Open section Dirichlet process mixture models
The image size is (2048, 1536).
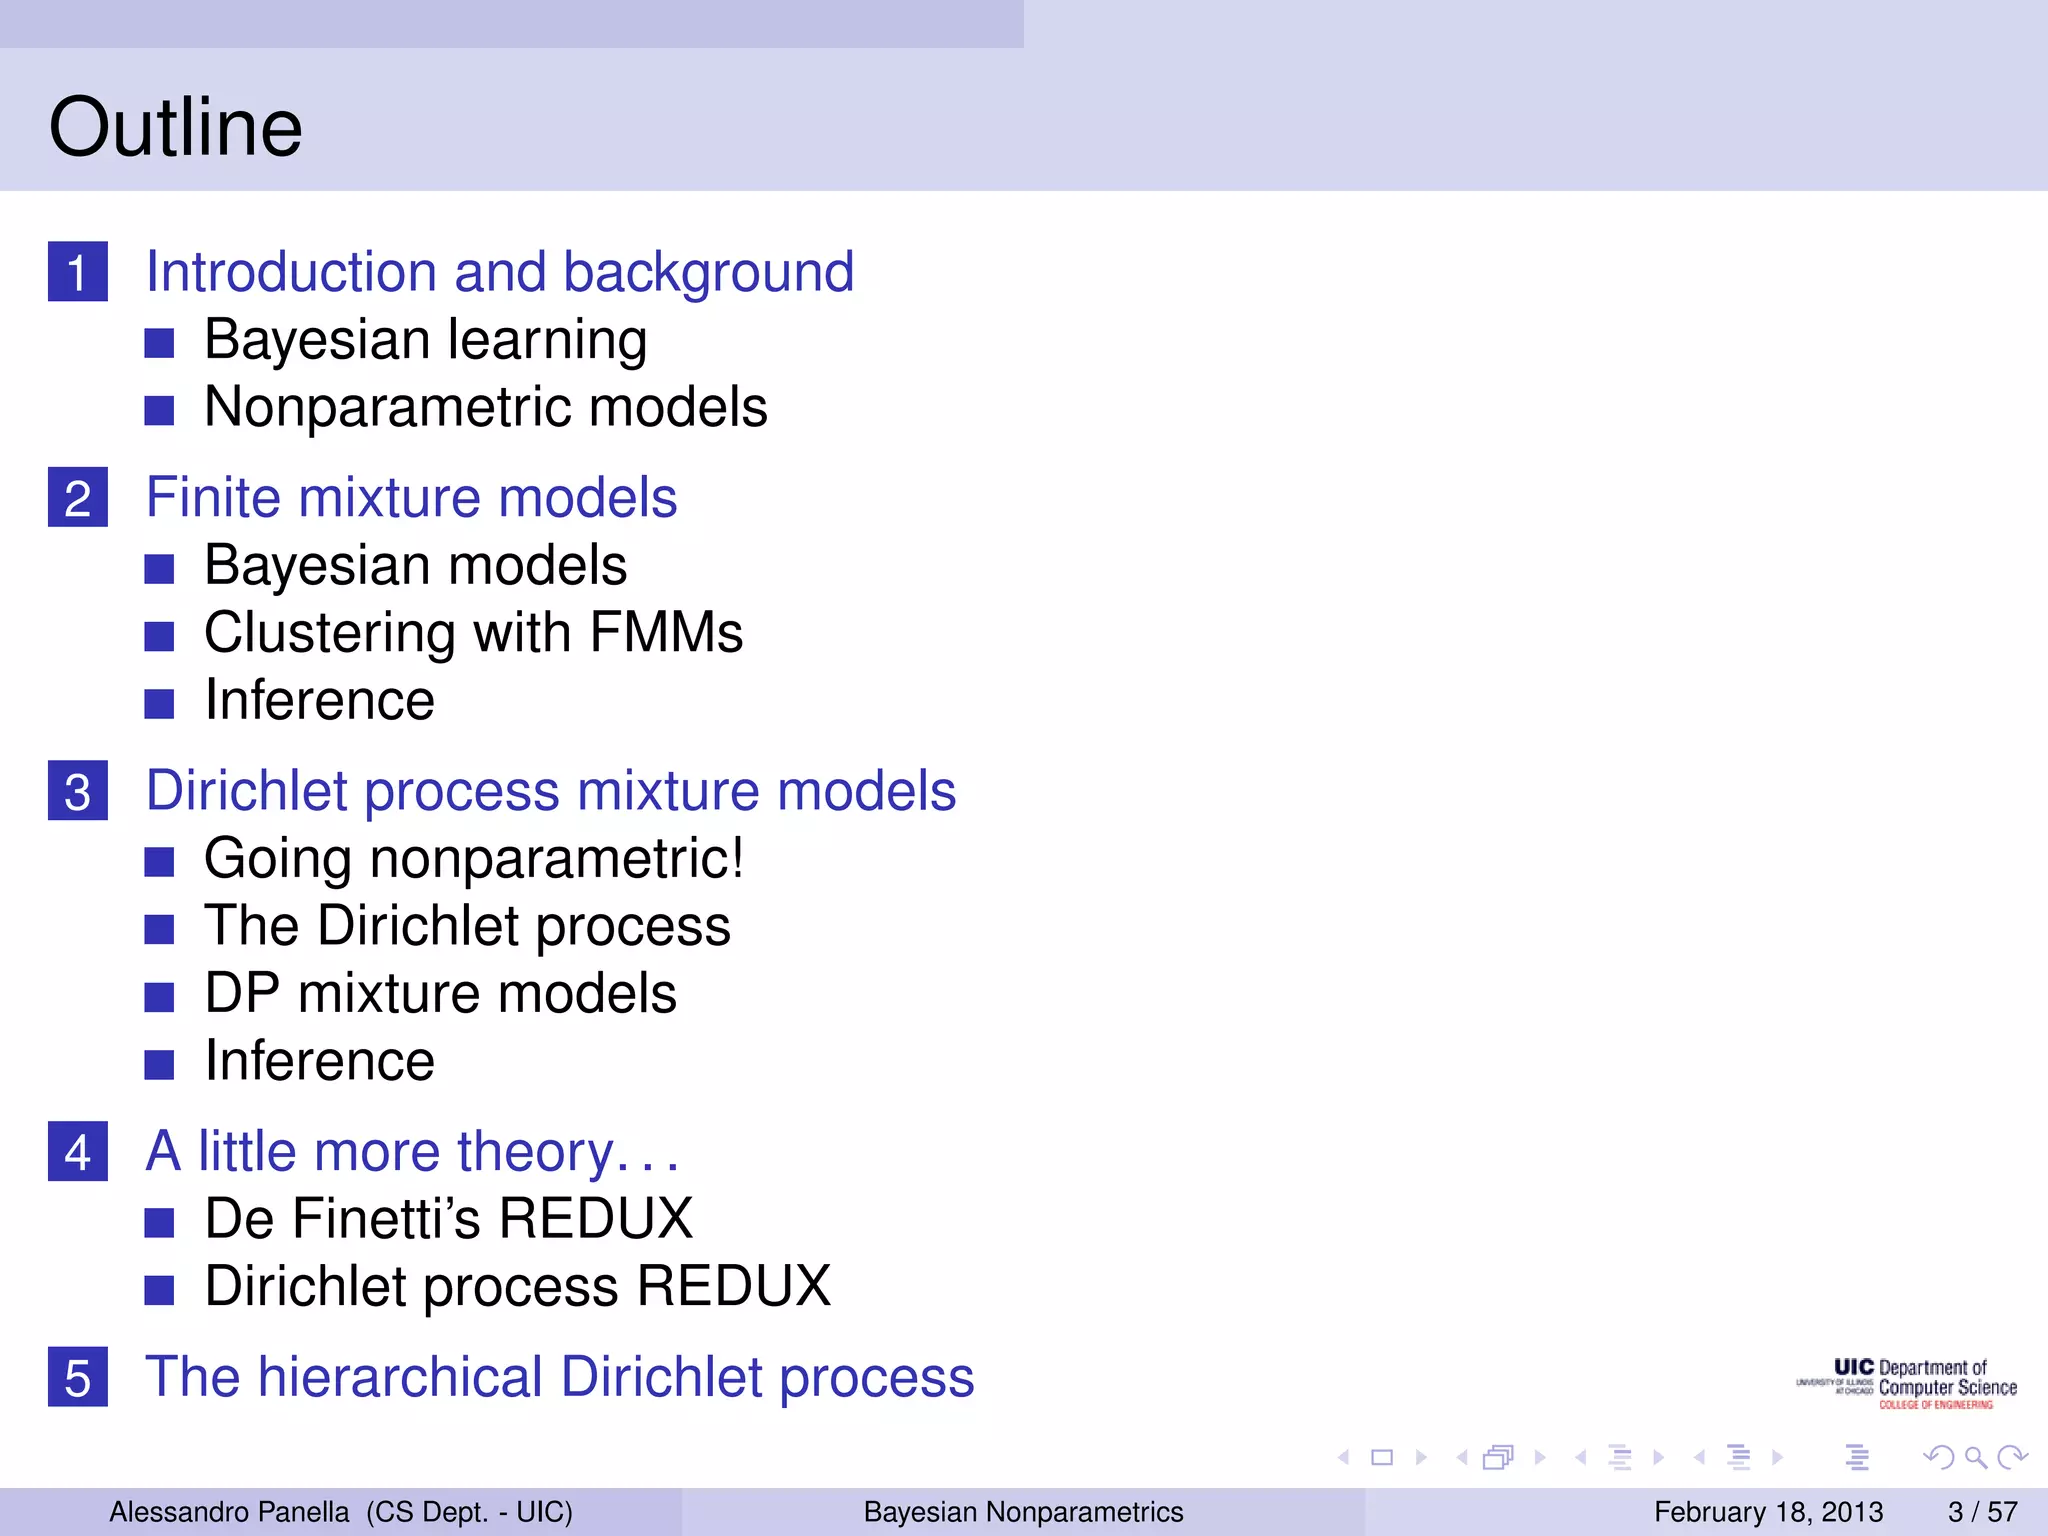click(551, 791)
